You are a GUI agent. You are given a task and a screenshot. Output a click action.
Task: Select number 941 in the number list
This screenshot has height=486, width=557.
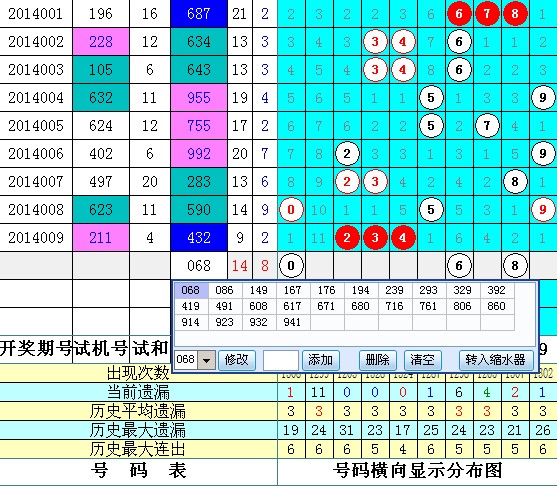[x=292, y=322]
